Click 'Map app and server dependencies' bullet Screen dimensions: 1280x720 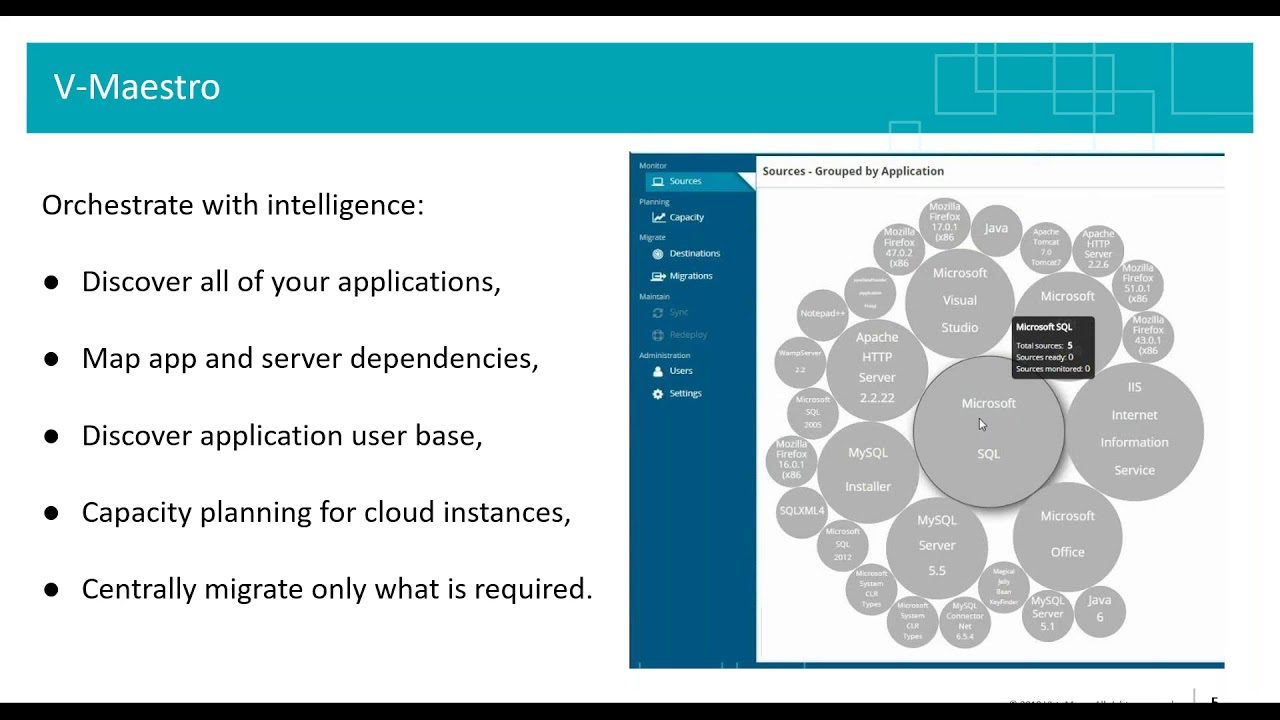[310, 359]
